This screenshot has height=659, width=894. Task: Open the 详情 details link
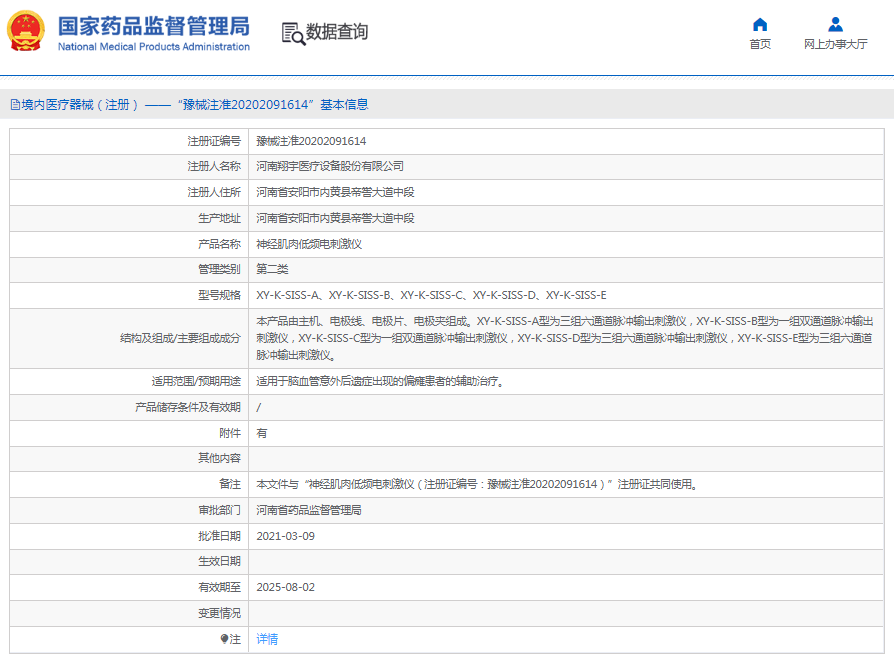click(x=267, y=639)
